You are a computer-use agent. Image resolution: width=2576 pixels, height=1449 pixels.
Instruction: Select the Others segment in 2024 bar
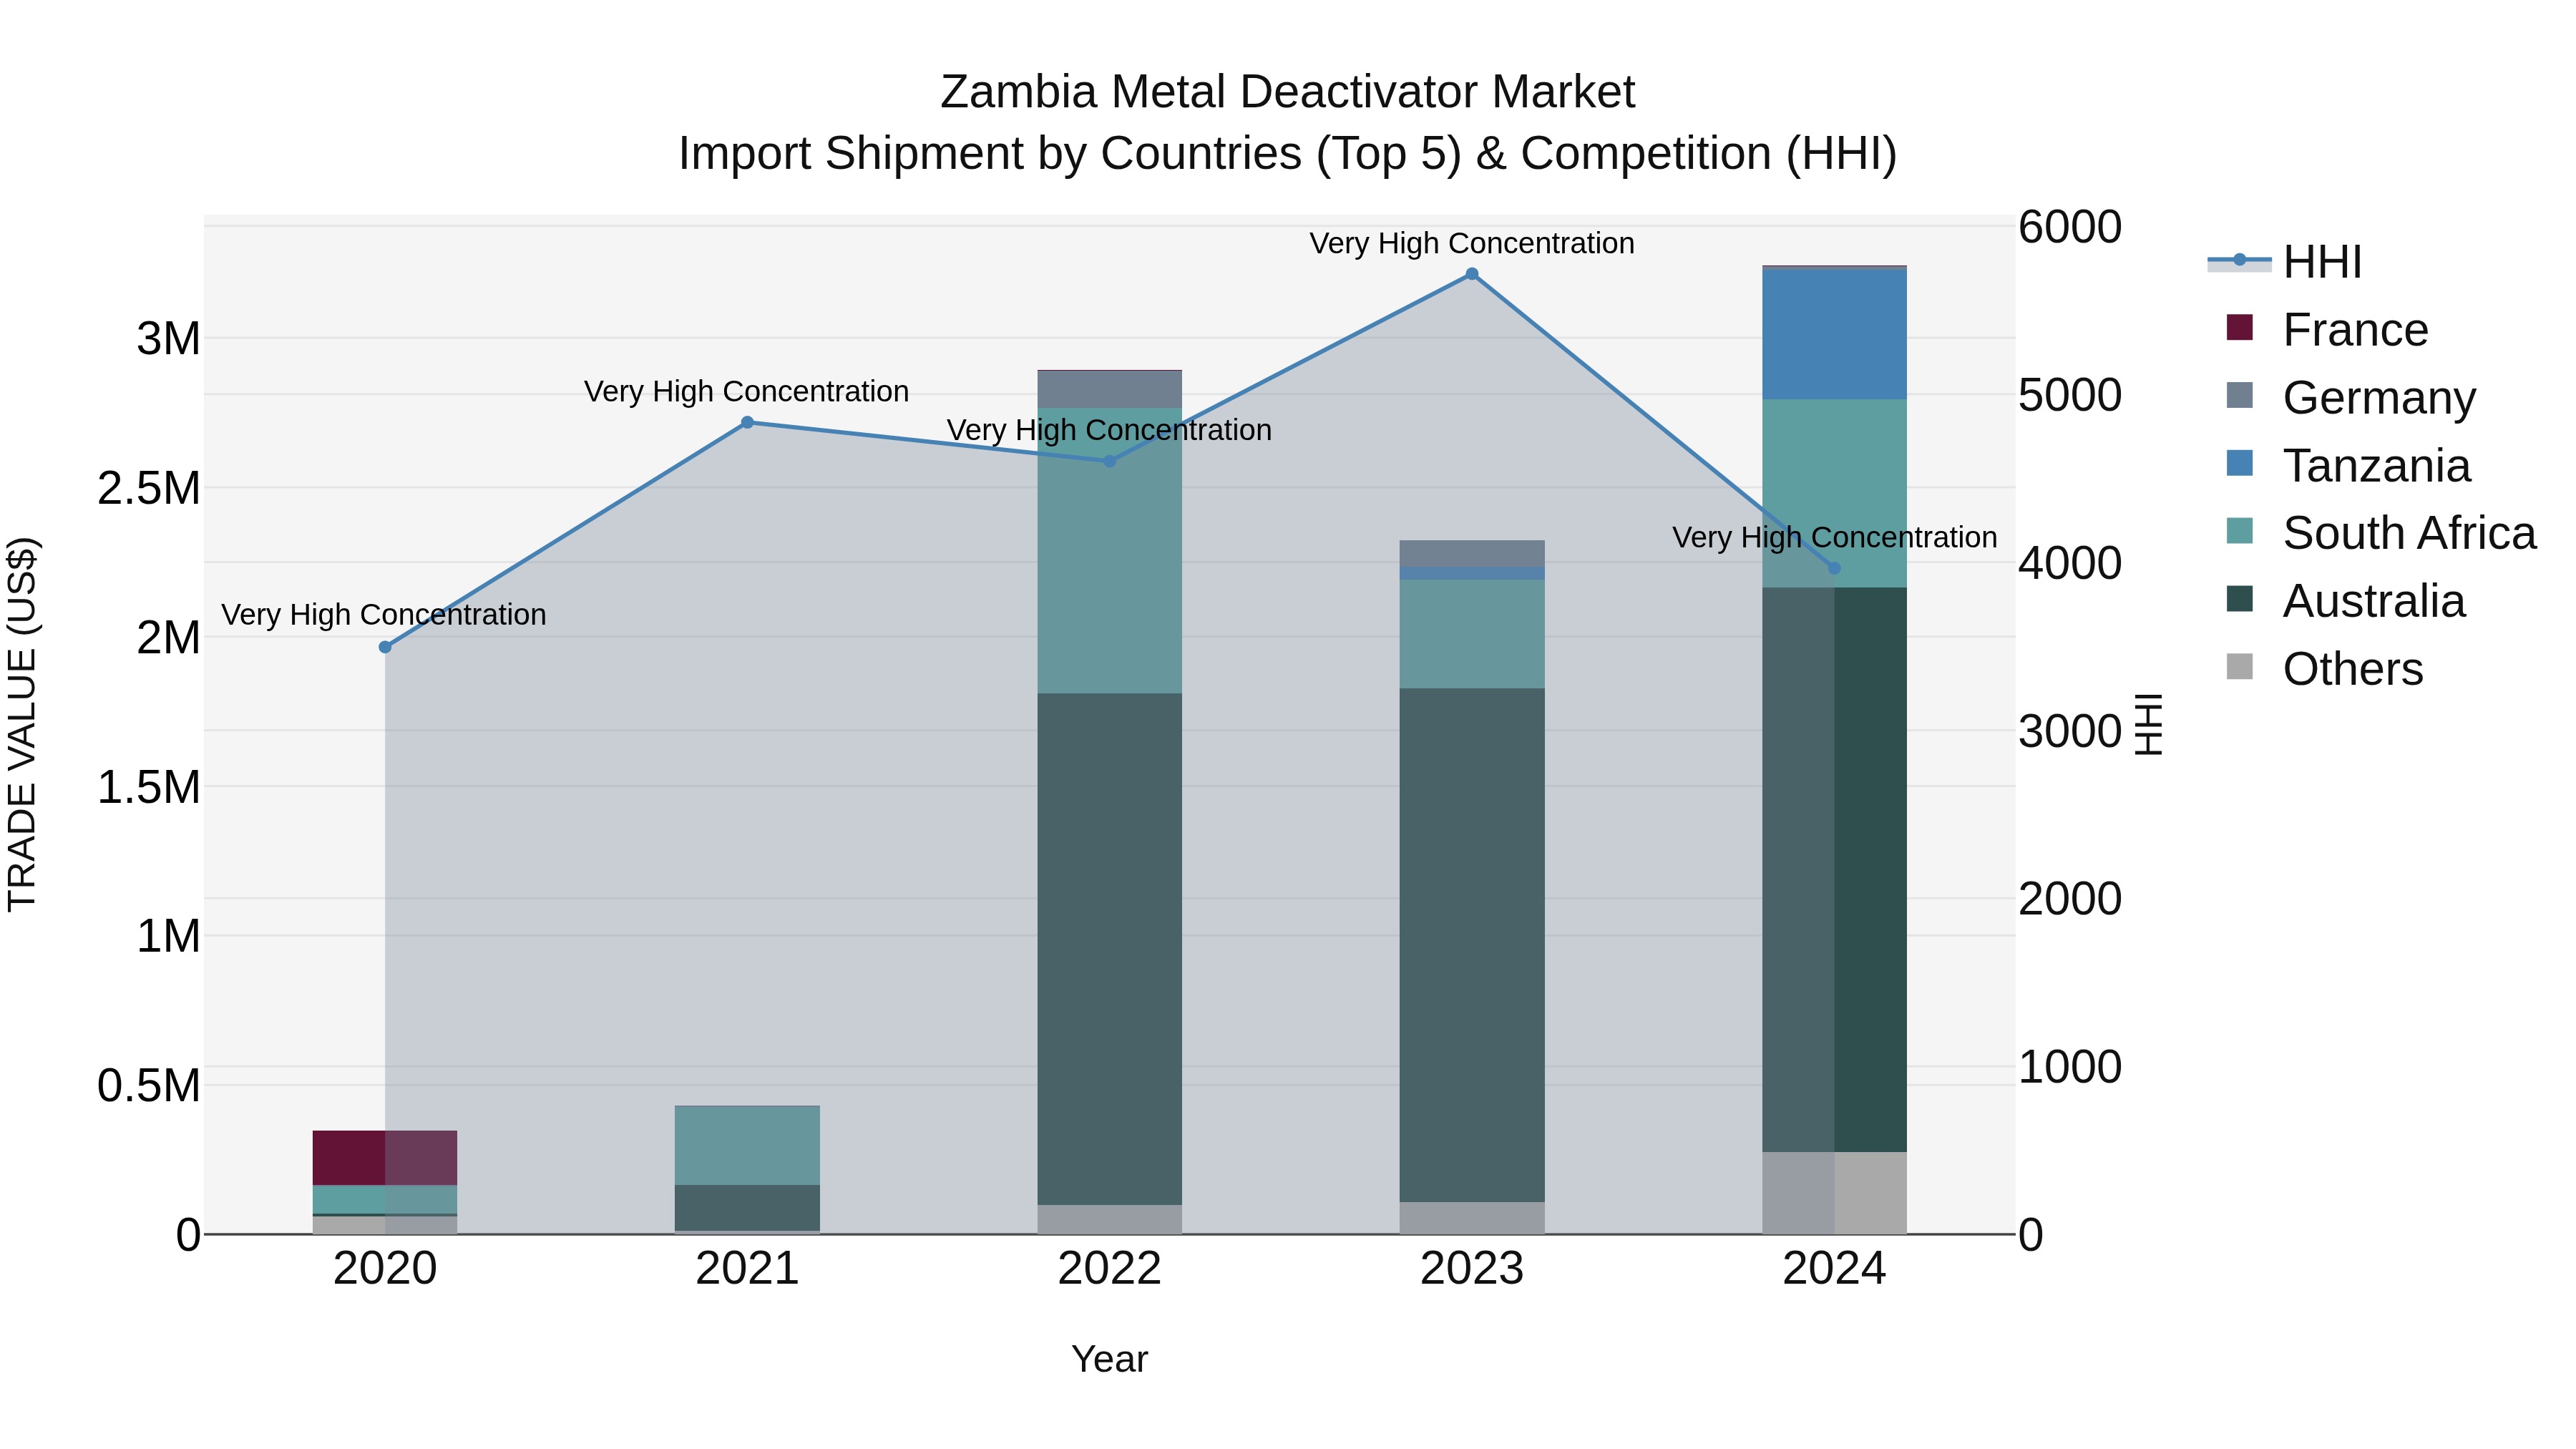click(1834, 1193)
